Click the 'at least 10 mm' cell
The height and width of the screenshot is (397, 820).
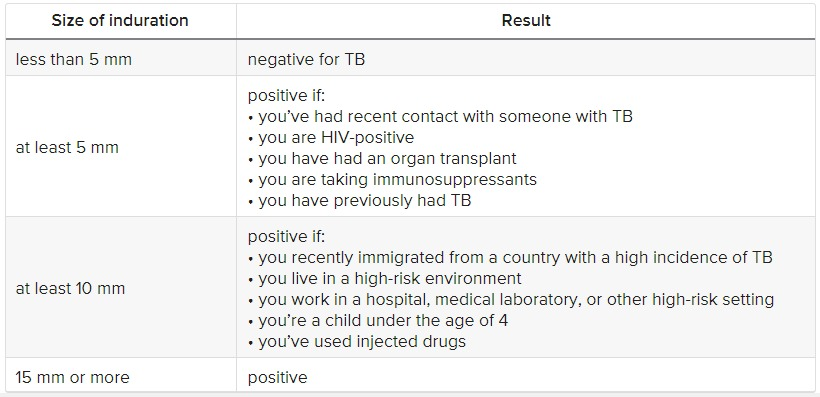coord(121,288)
